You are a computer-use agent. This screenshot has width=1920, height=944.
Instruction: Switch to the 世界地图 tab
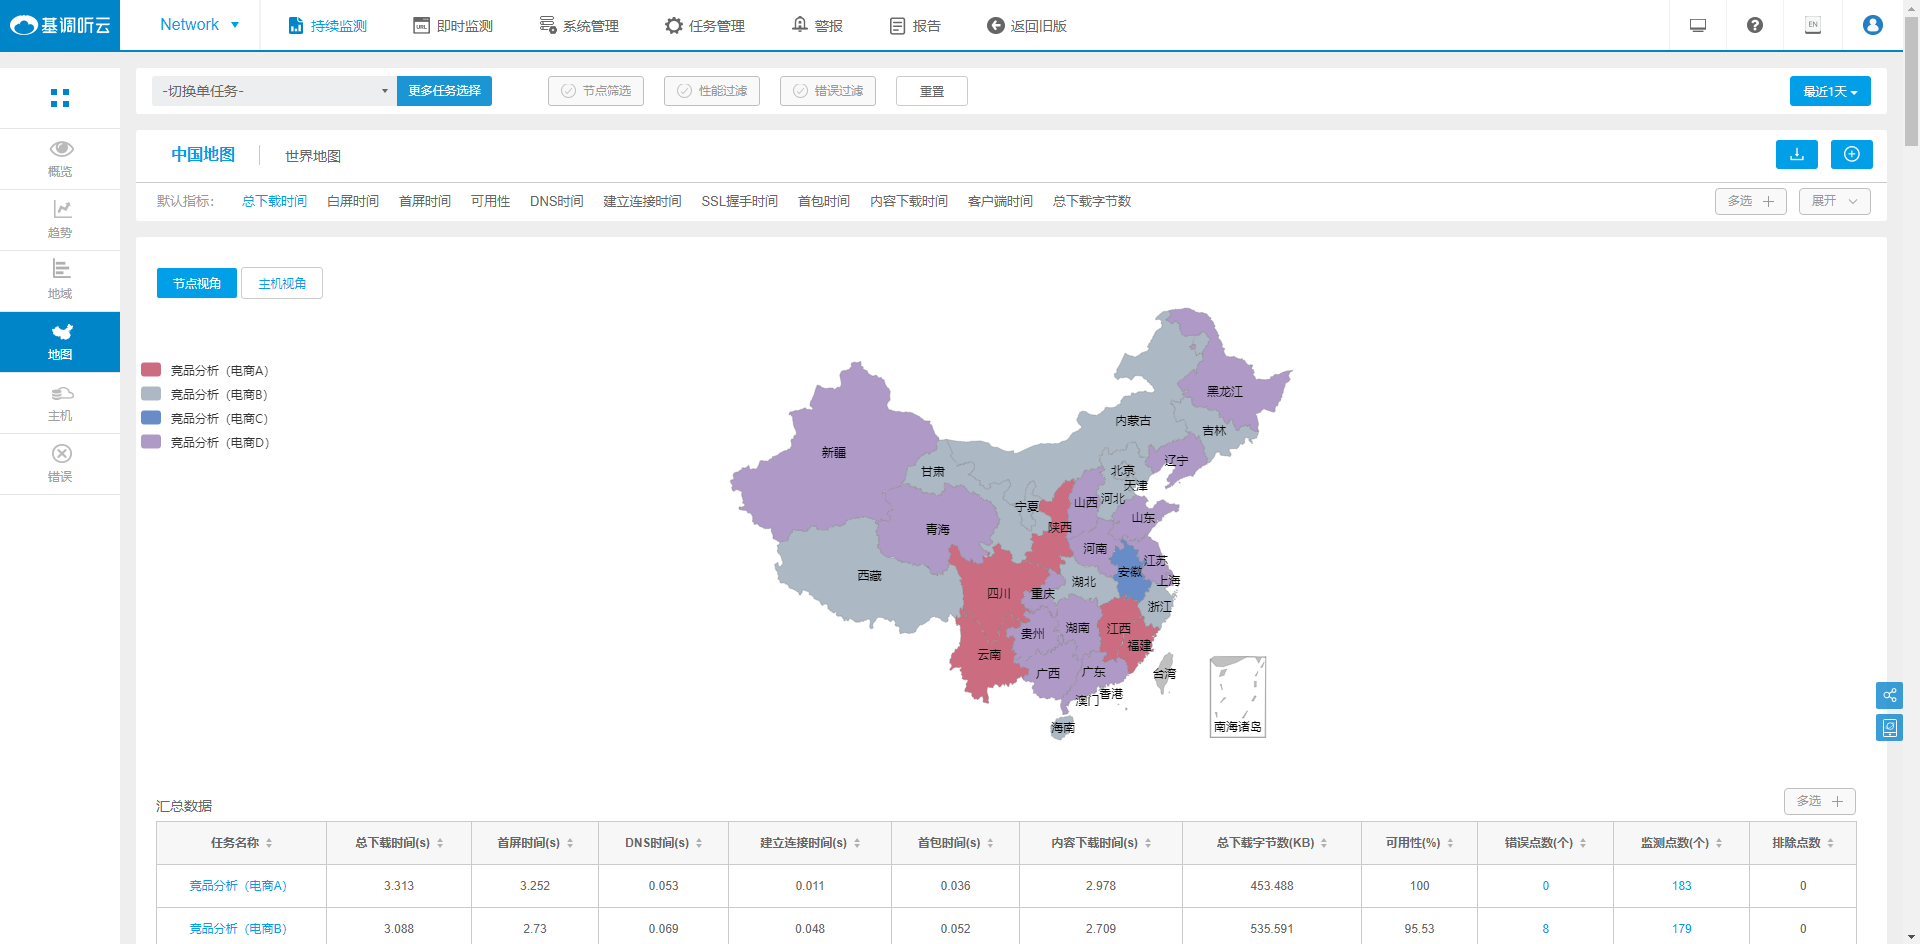pyautogui.click(x=312, y=156)
